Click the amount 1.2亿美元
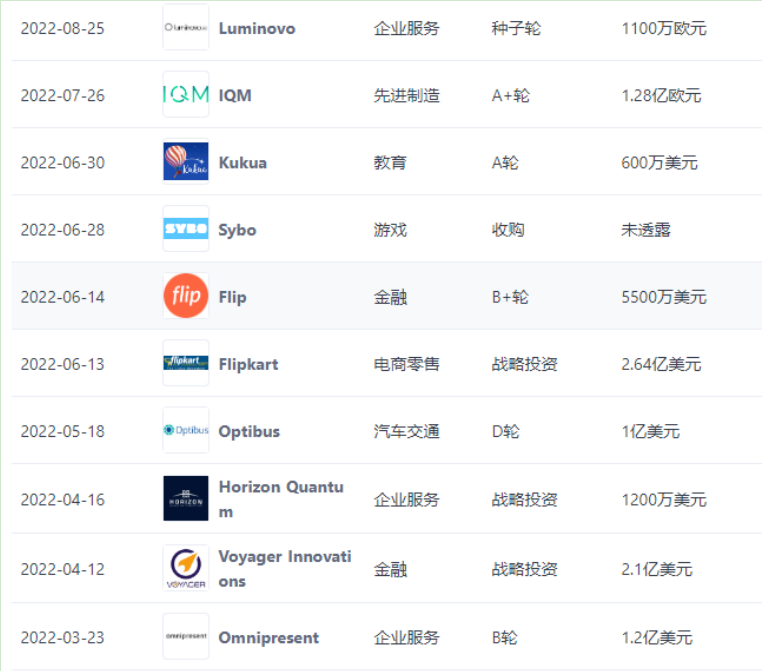The height and width of the screenshot is (671, 762). 657,637
